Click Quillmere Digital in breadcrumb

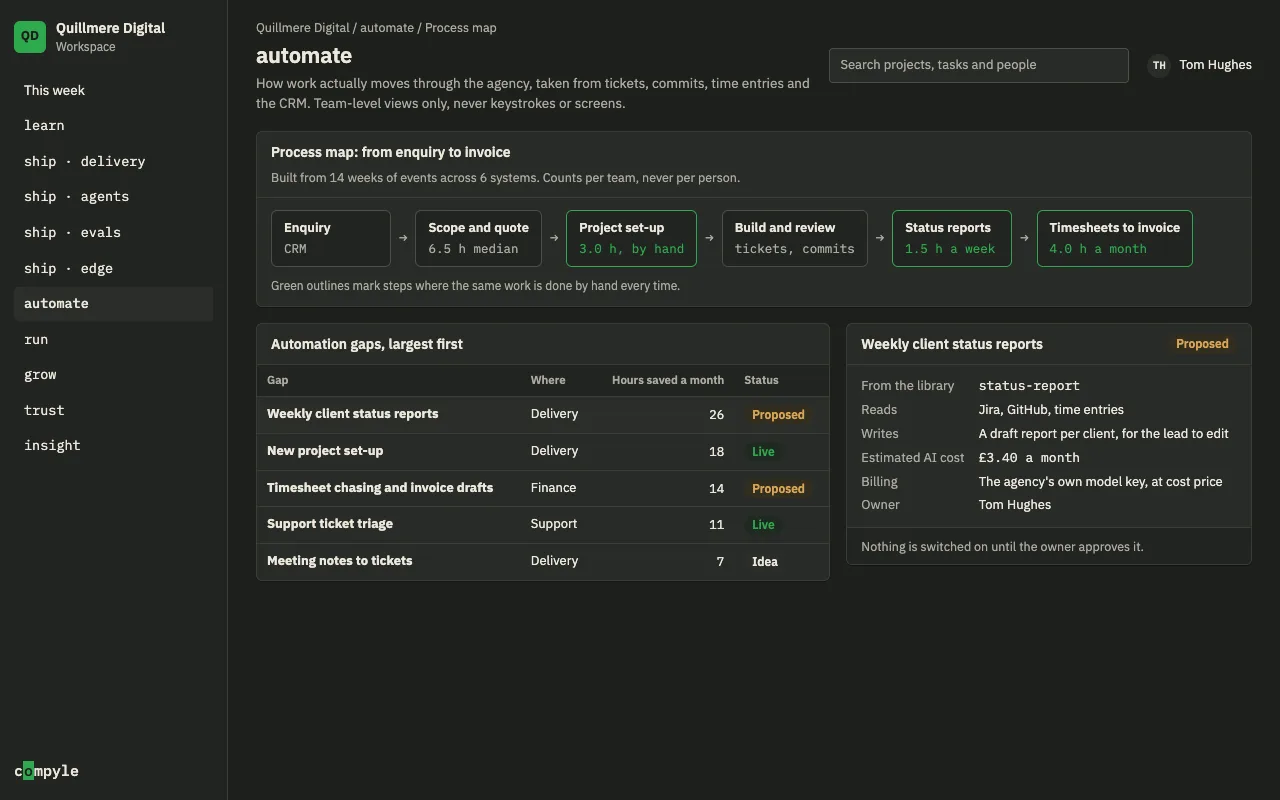pyautogui.click(x=303, y=28)
